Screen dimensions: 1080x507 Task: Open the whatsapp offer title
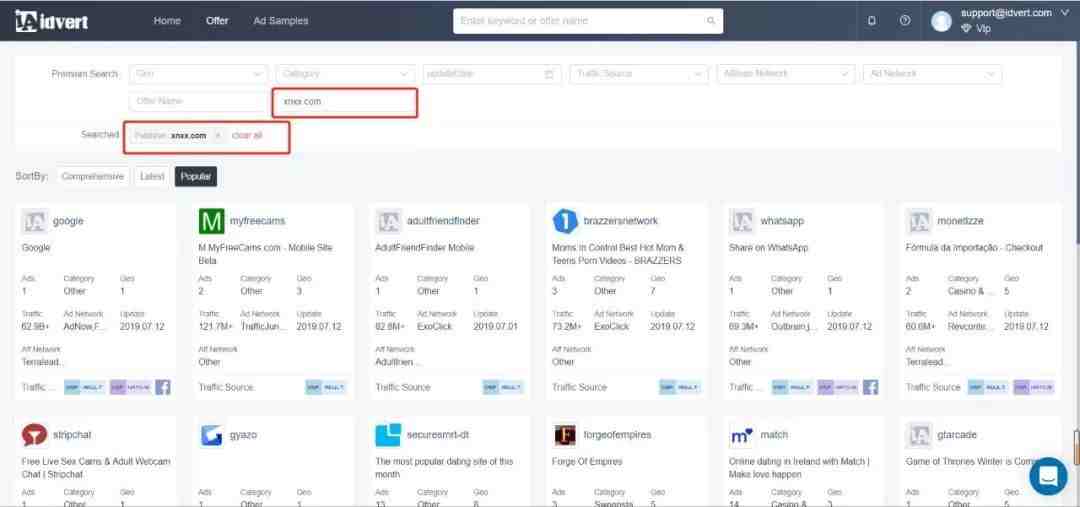782,221
